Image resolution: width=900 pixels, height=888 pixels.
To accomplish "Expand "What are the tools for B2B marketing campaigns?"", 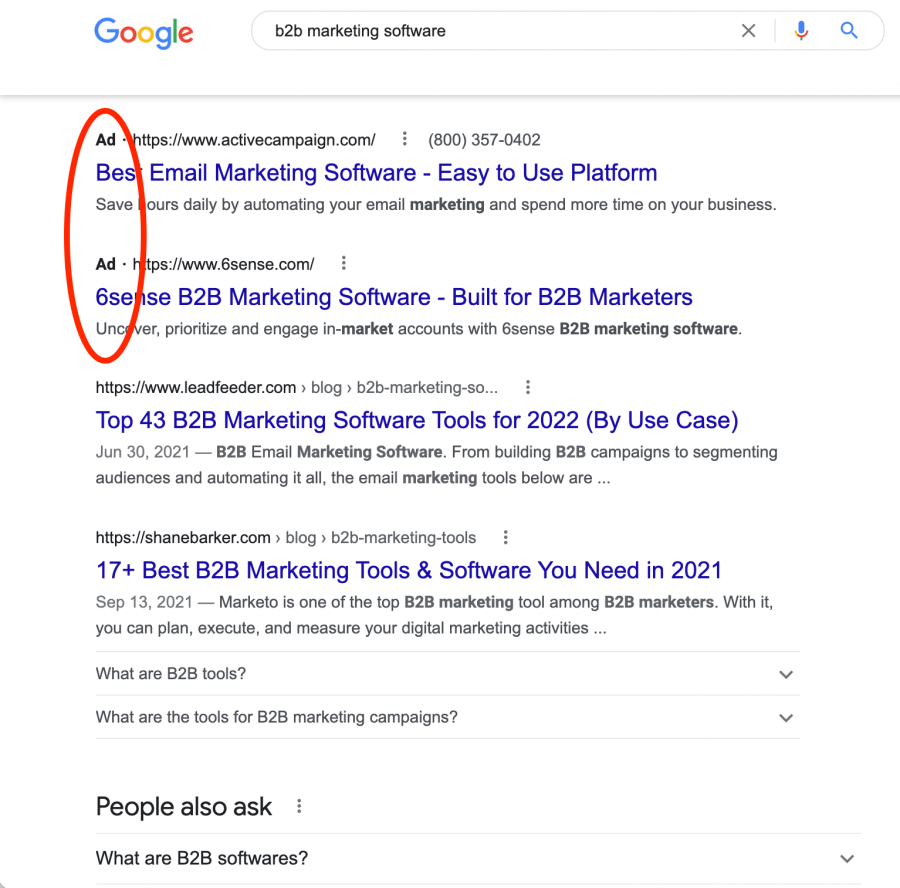I will coord(448,717).
